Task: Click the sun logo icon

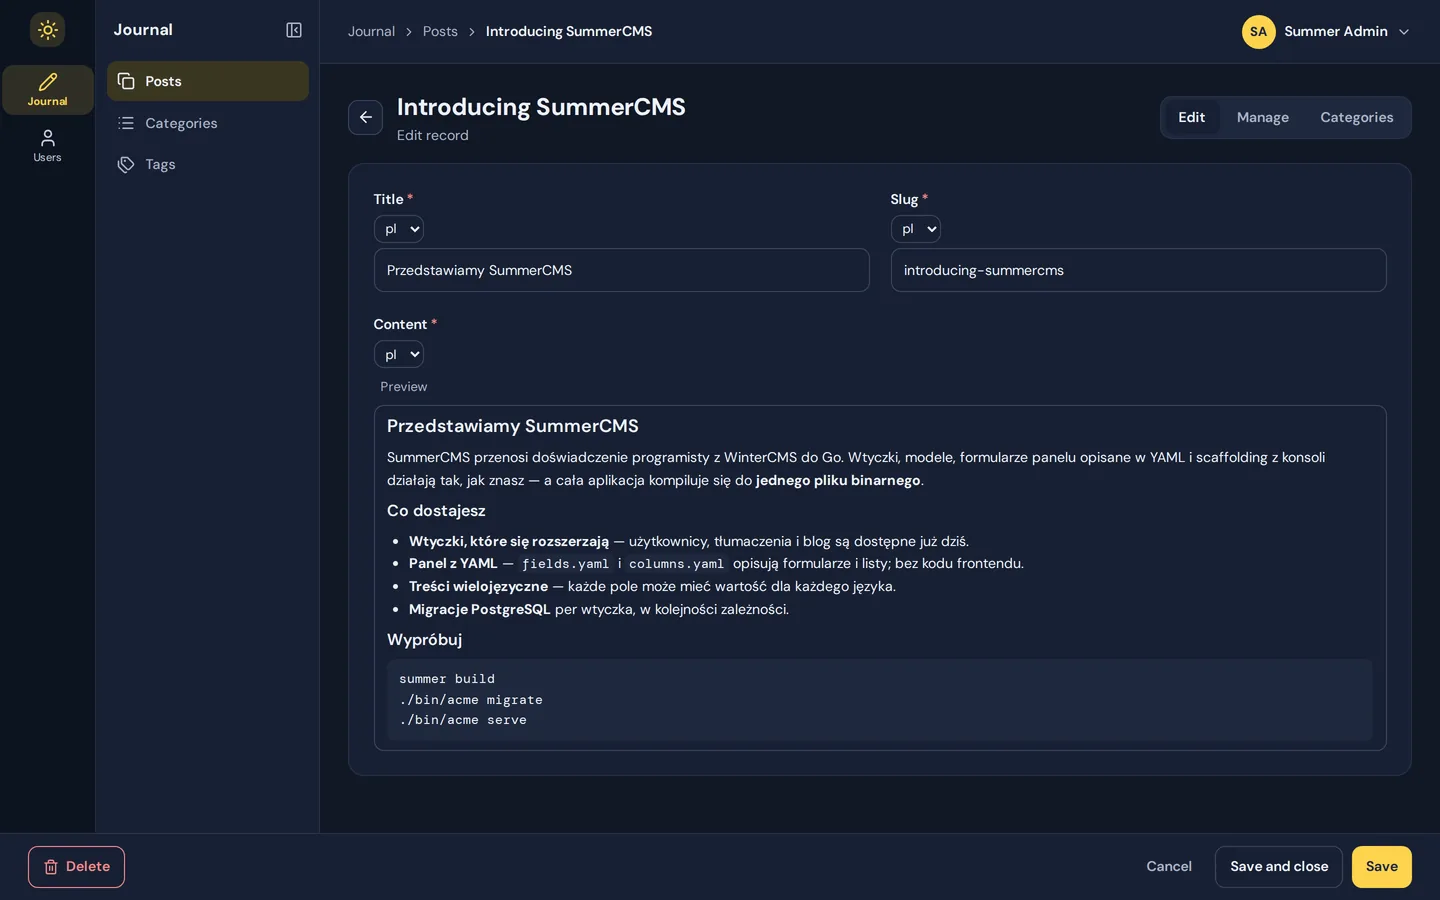Action: [x=47, y=30]
